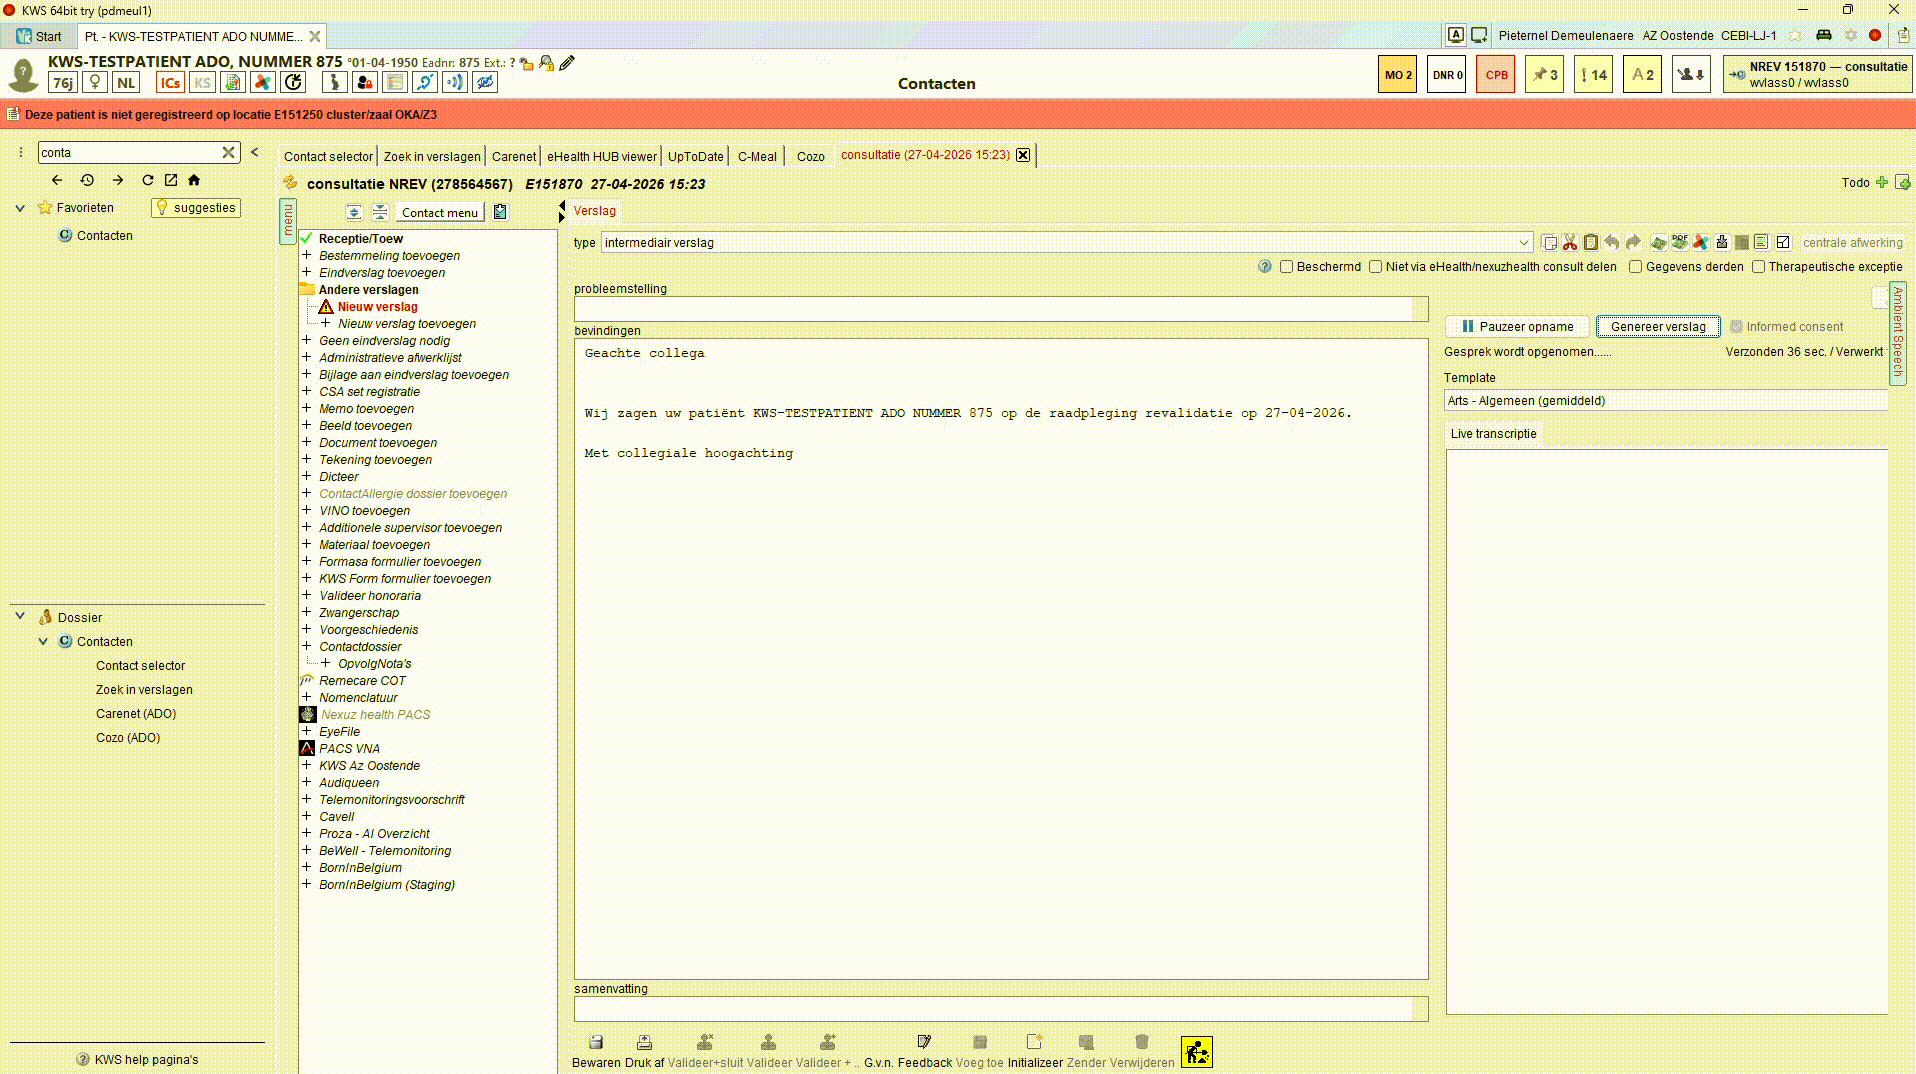Screen dimensions: 1916x1074
Task: Open Cozo (ADO) in Dossier tree
Action: [x=128, y=737]
